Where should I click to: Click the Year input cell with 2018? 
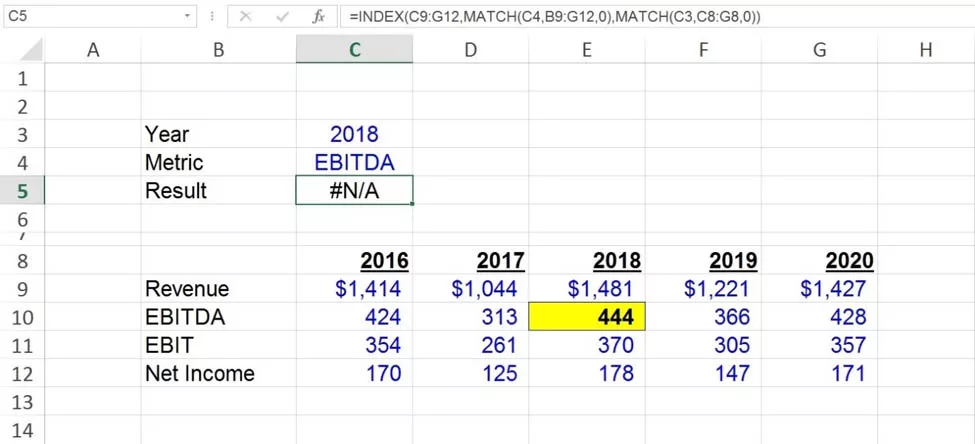(354, 134)
